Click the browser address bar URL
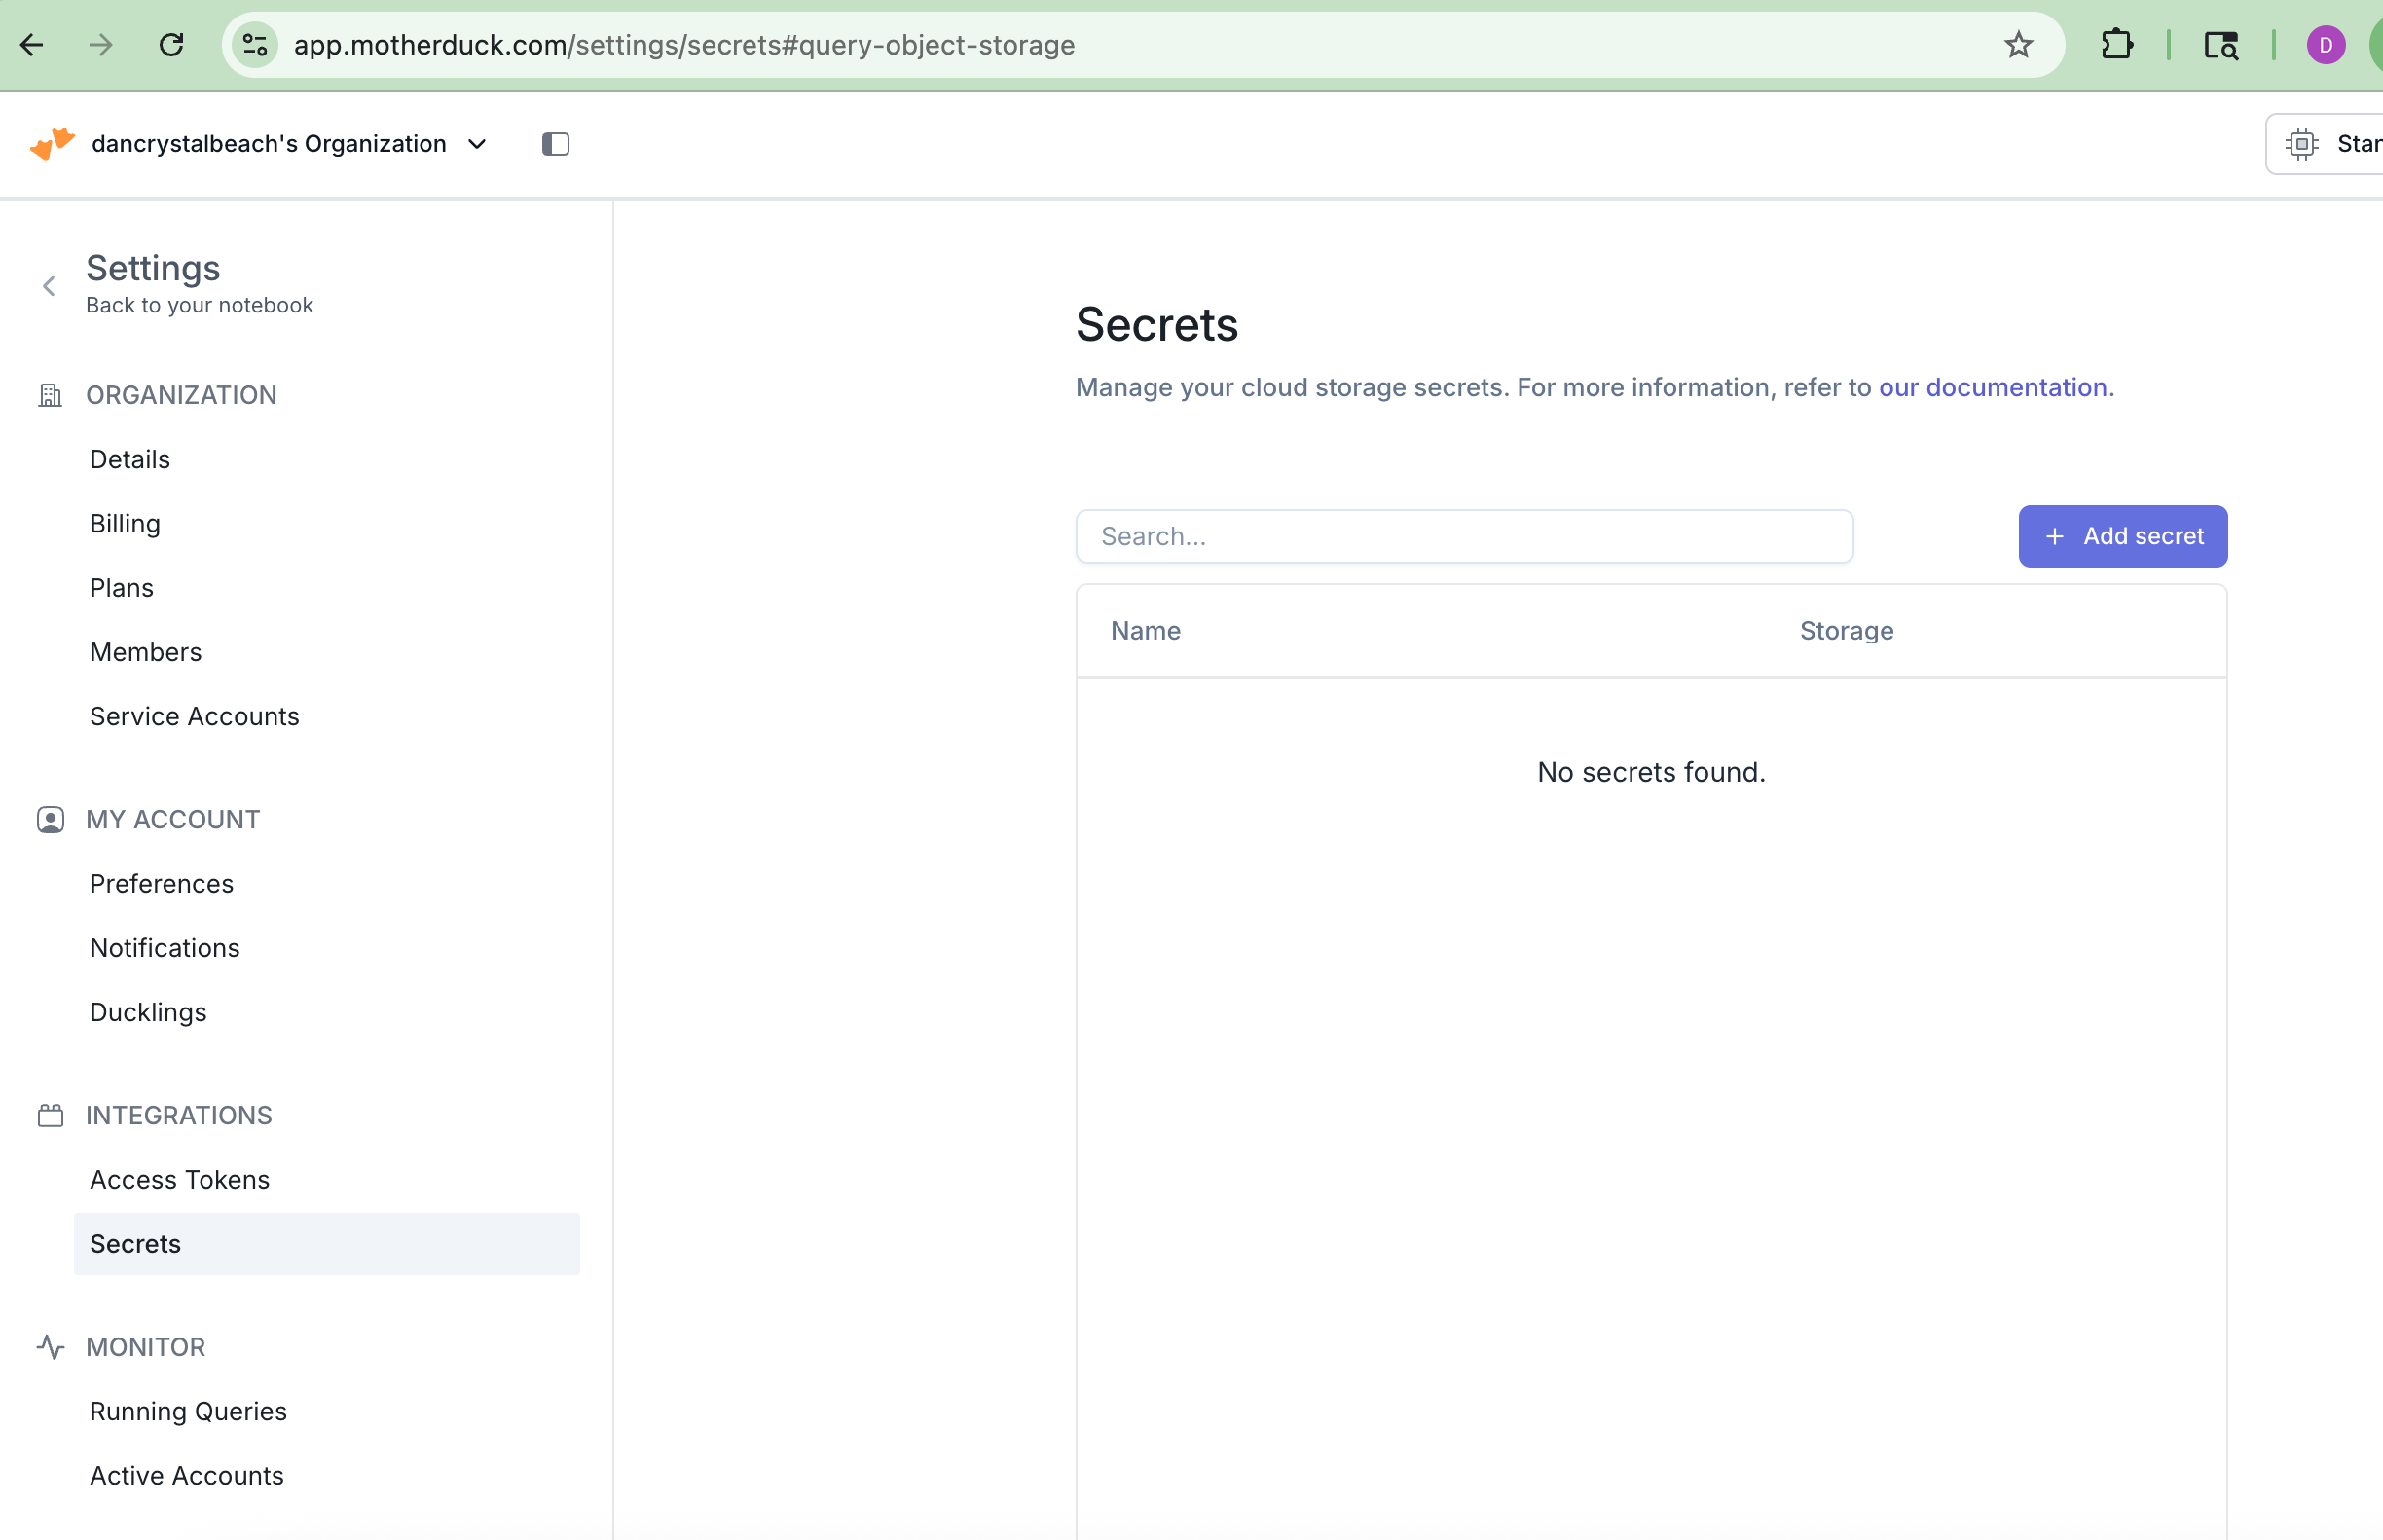This screenshot has width=2383, height=1540. pos(684,45)
